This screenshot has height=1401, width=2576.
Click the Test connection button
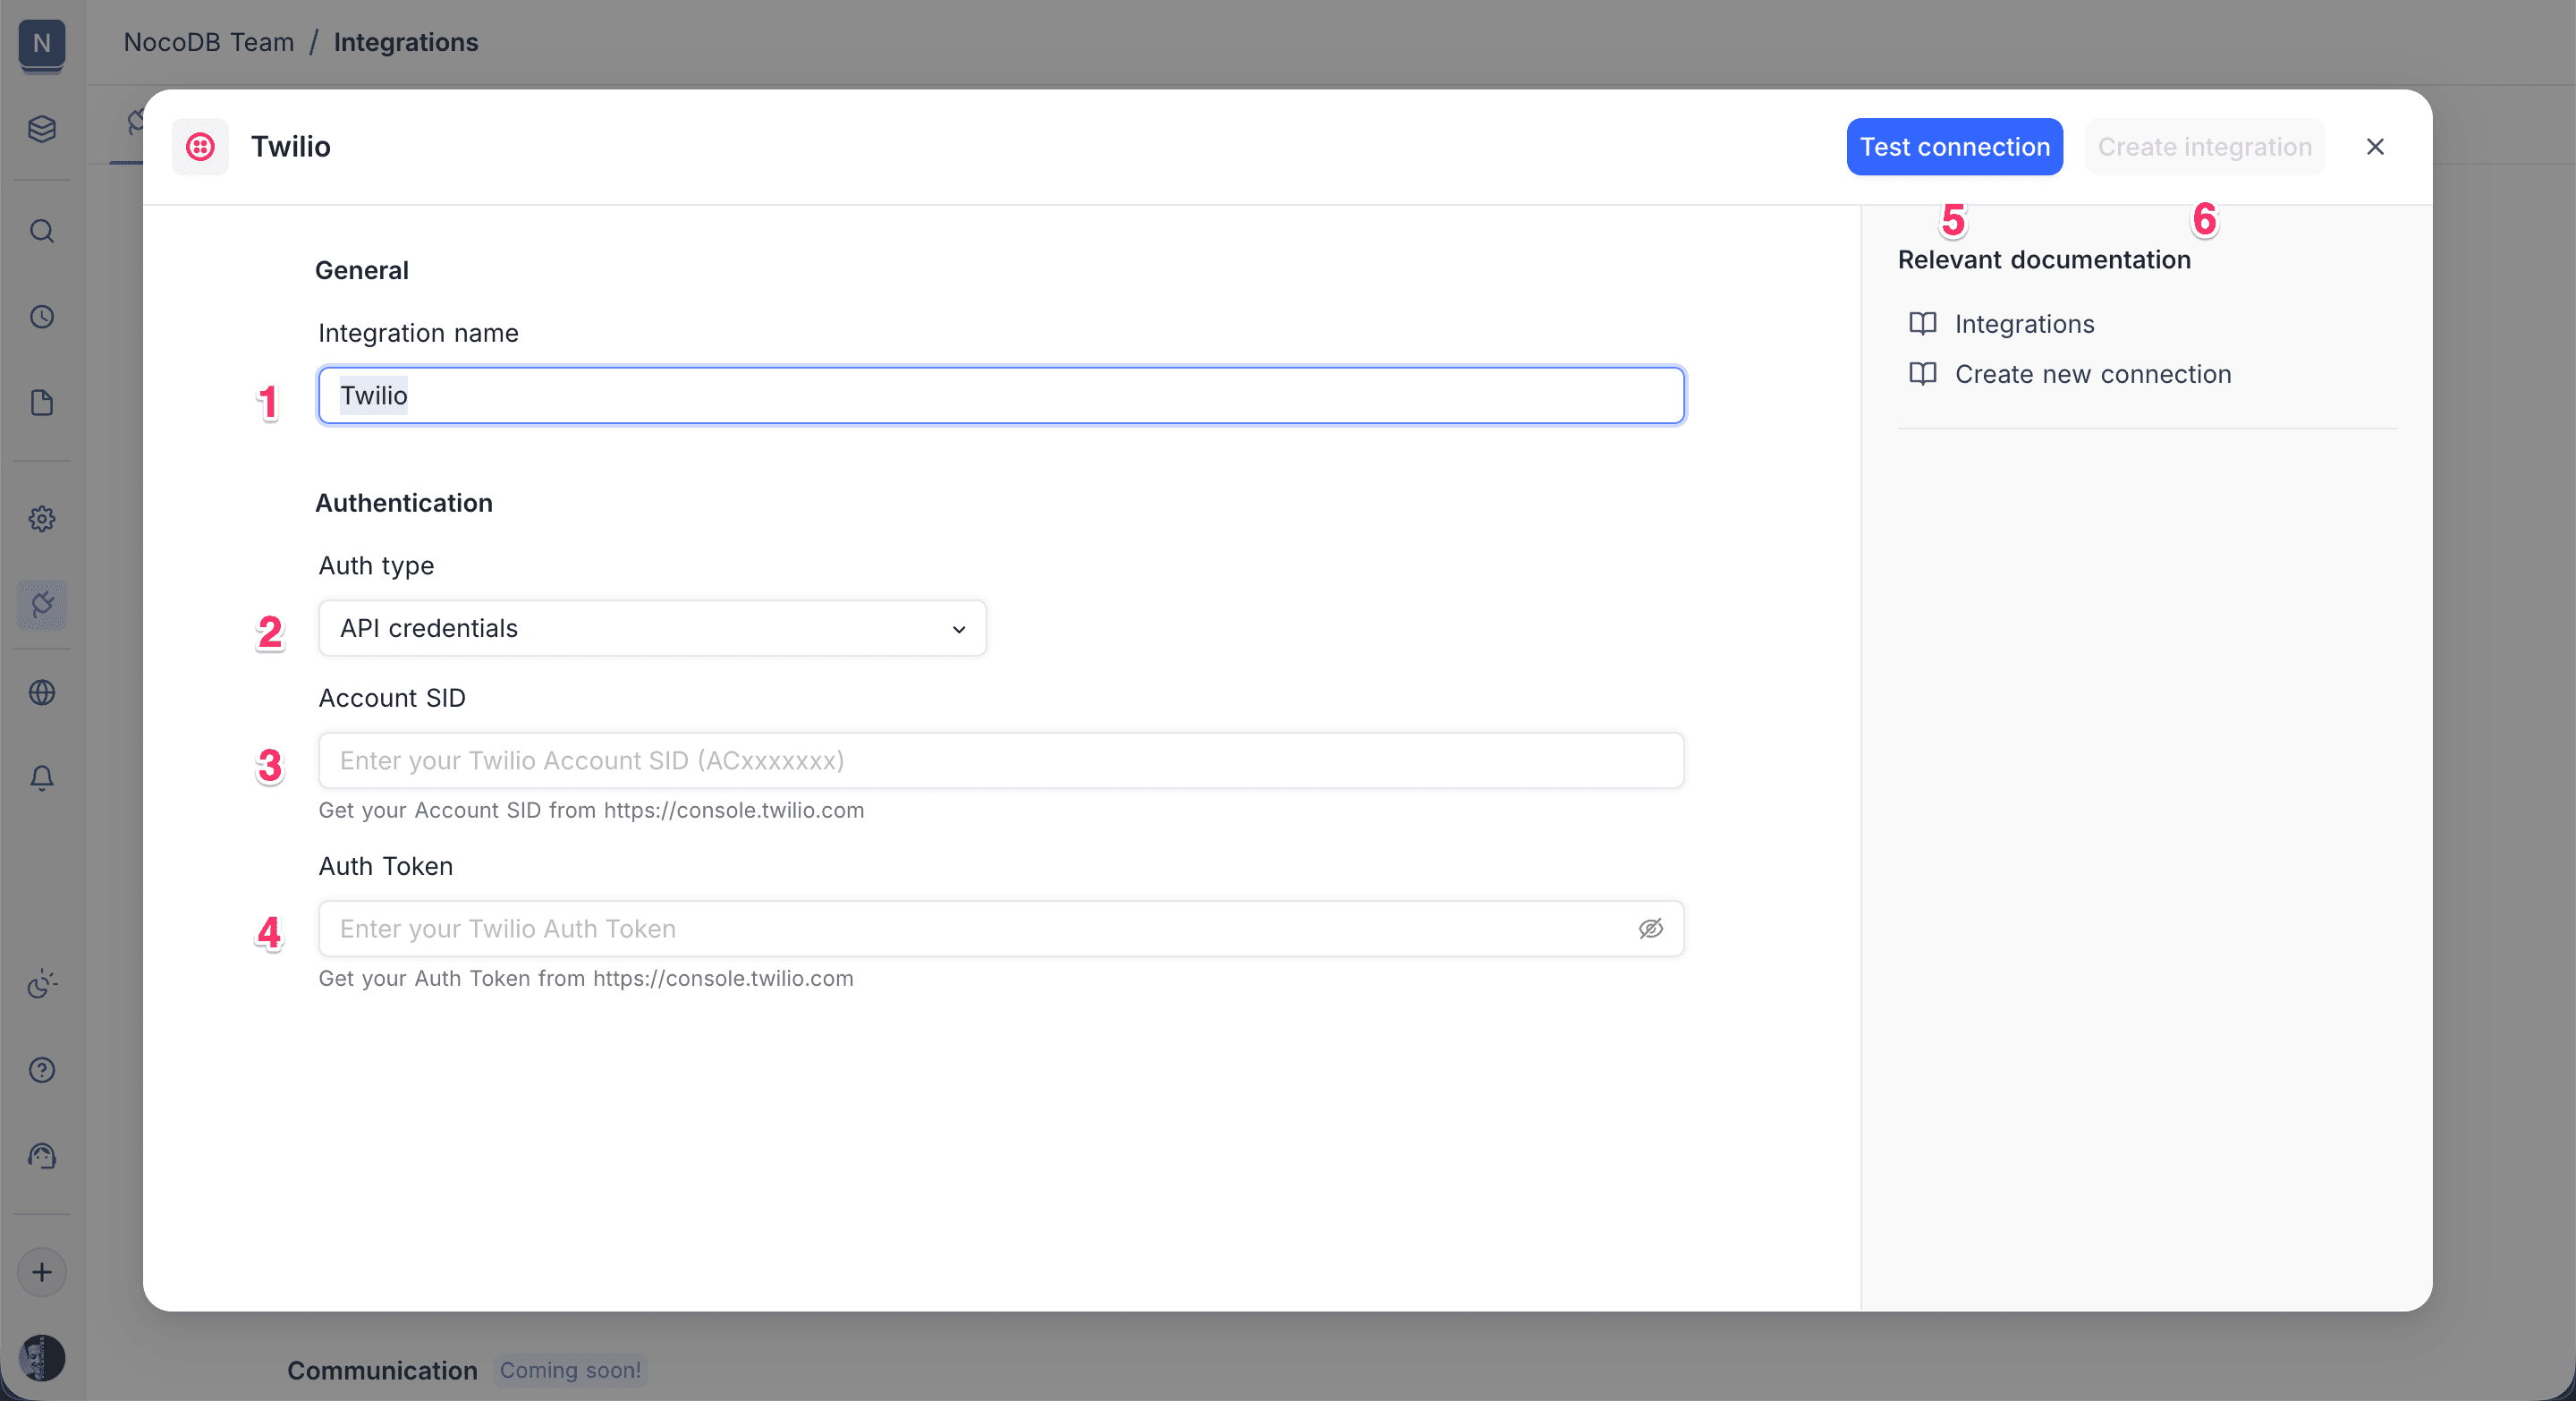(x=1954, y=146)
